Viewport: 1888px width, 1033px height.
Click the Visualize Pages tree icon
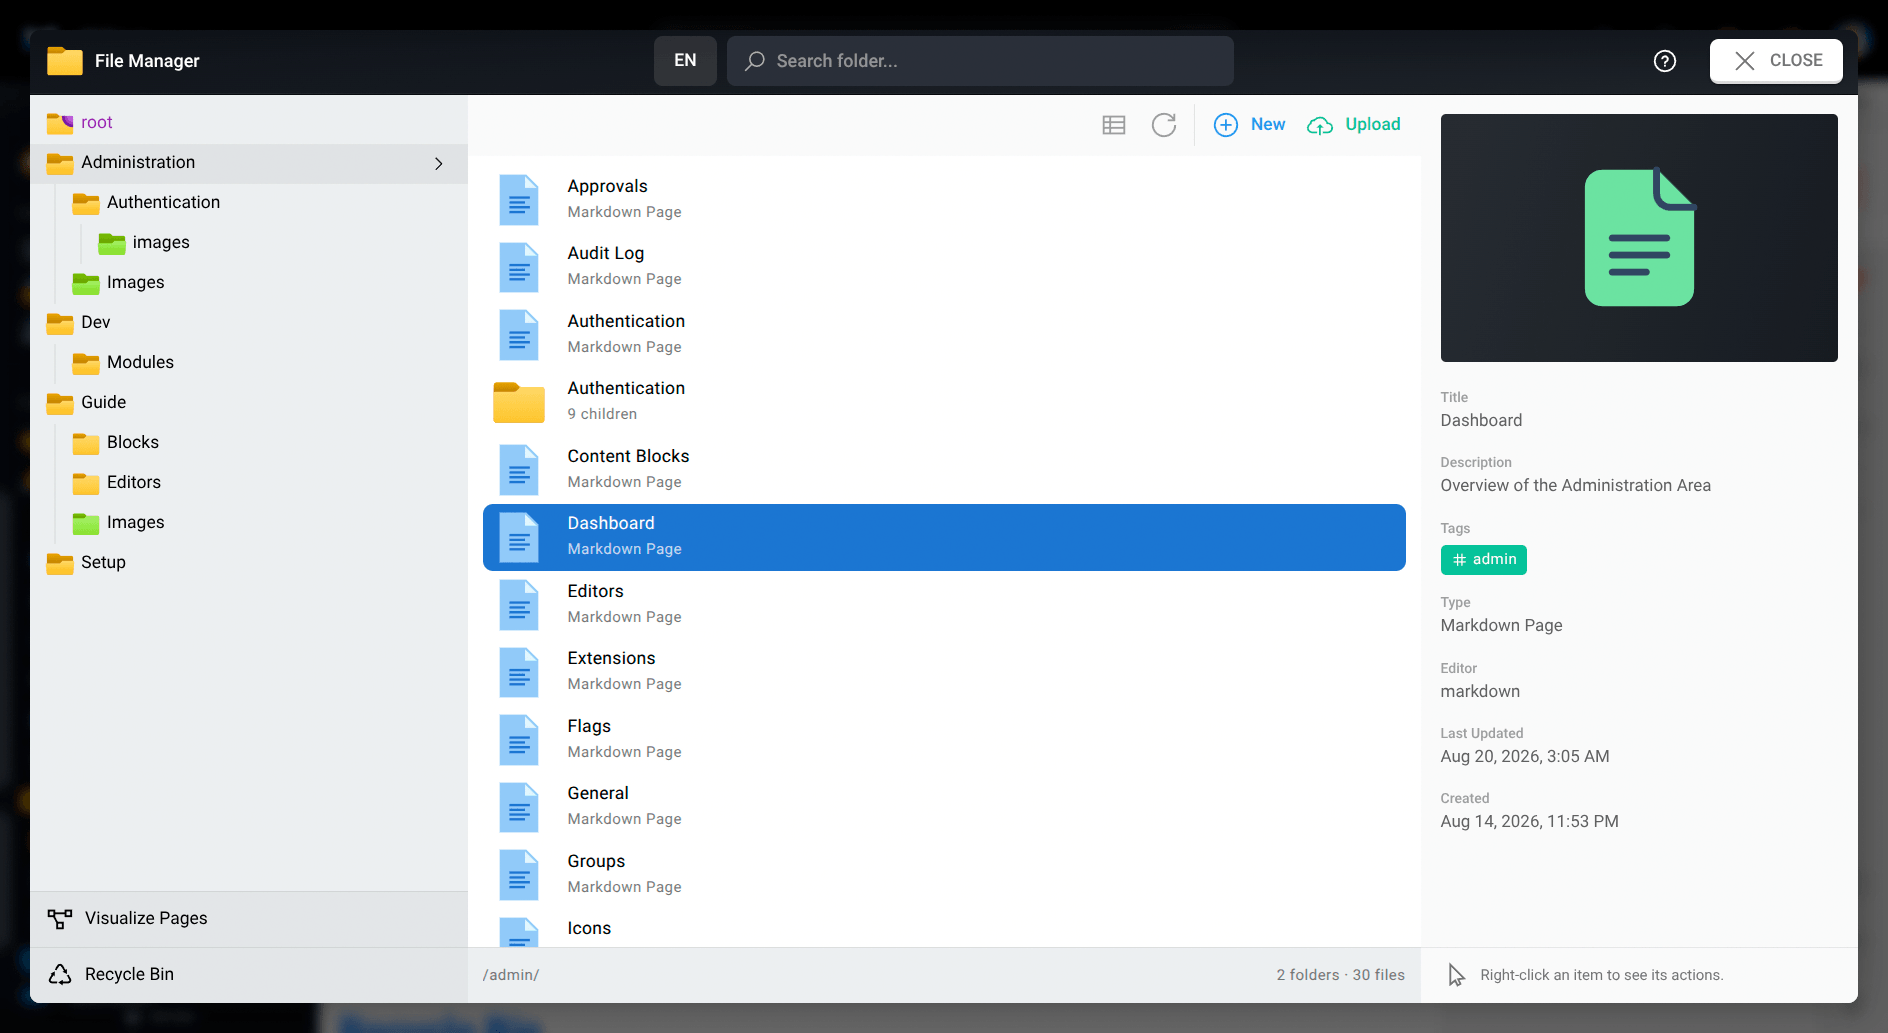pyautogui.click(x=60, y=918)
